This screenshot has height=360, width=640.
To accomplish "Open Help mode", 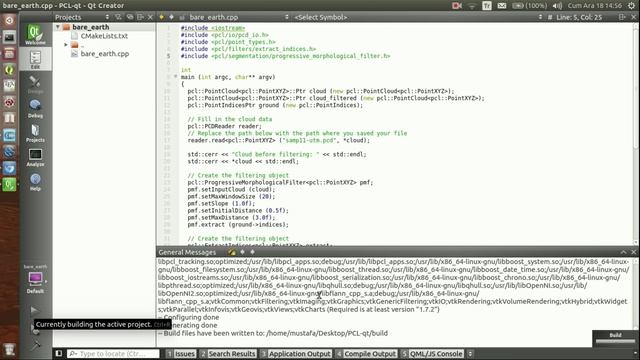I will click(35, 182).
